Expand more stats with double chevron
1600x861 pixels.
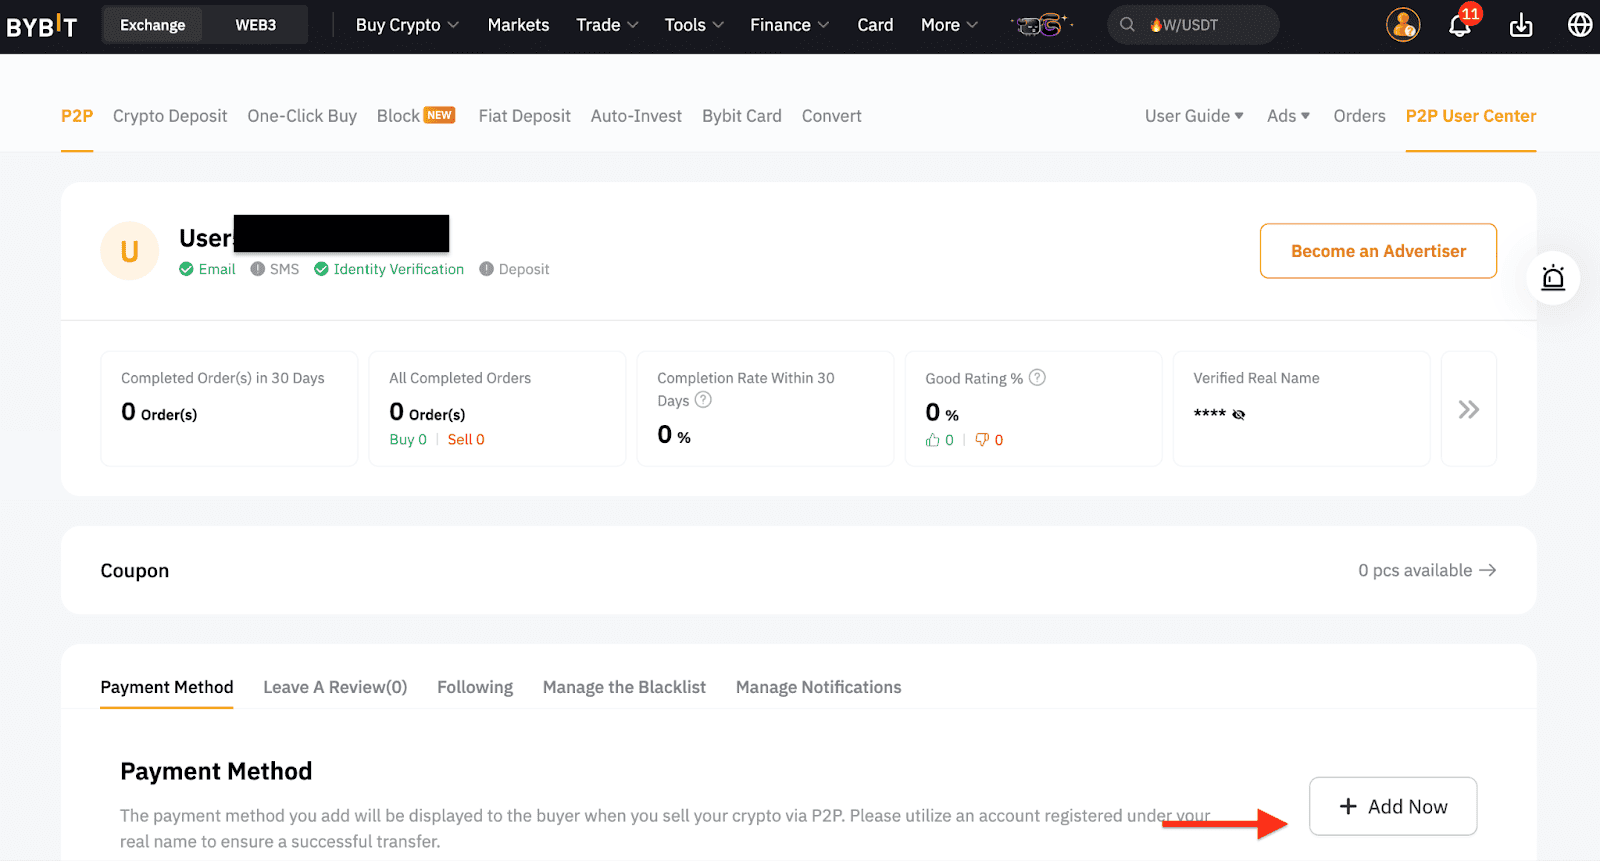1468,409
